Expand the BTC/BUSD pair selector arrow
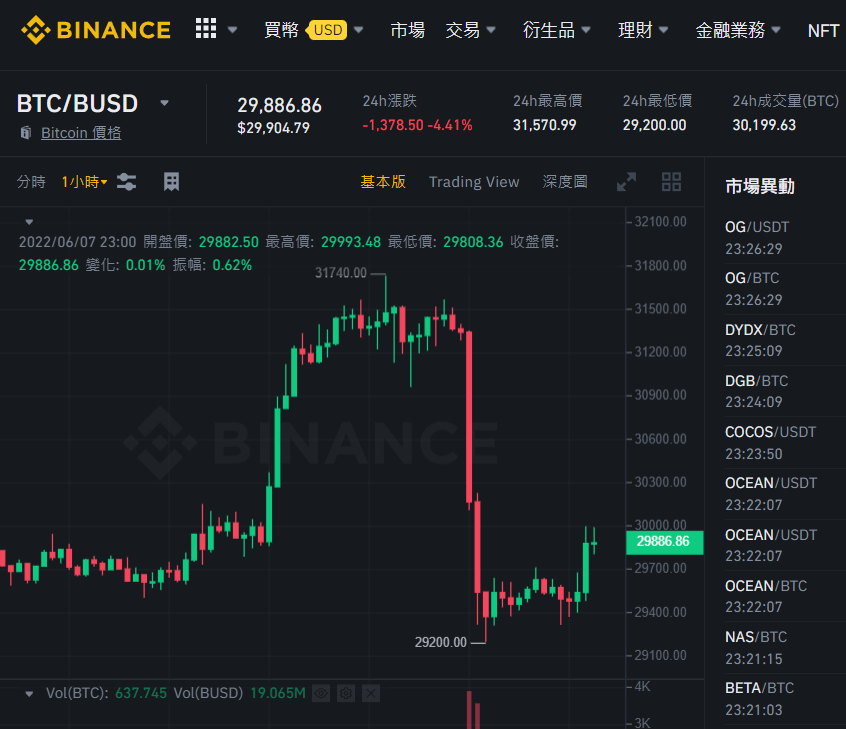Screen dimensions: 846x729 click(x=165, y=103)
